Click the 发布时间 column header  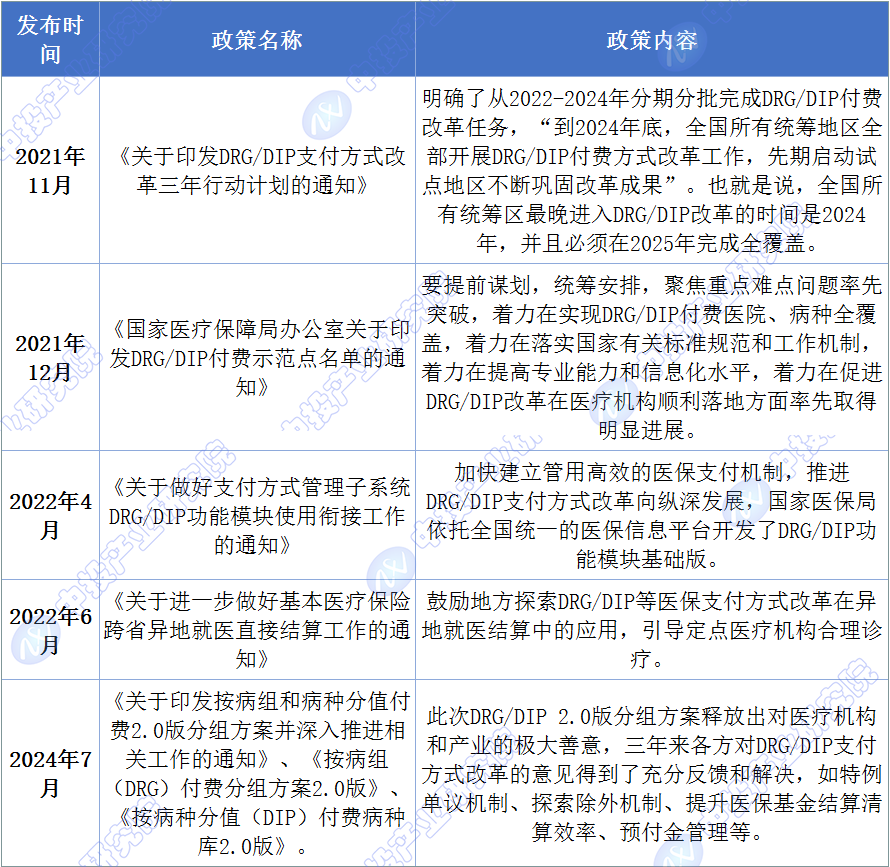50,40
